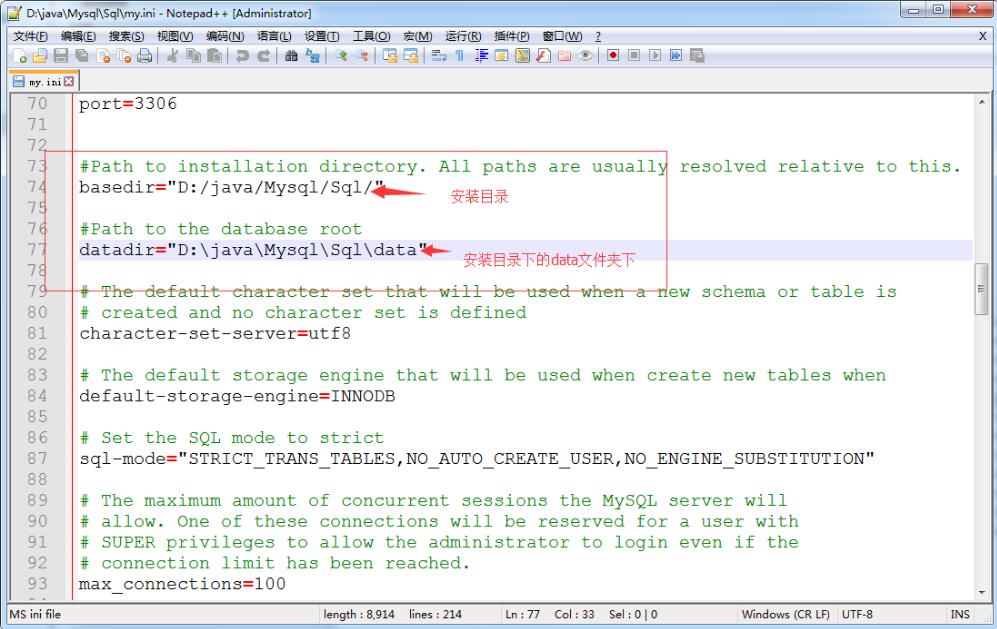Open the 文件(F) menu
This screenshot has height=629, width=997.
coord(30,36)
